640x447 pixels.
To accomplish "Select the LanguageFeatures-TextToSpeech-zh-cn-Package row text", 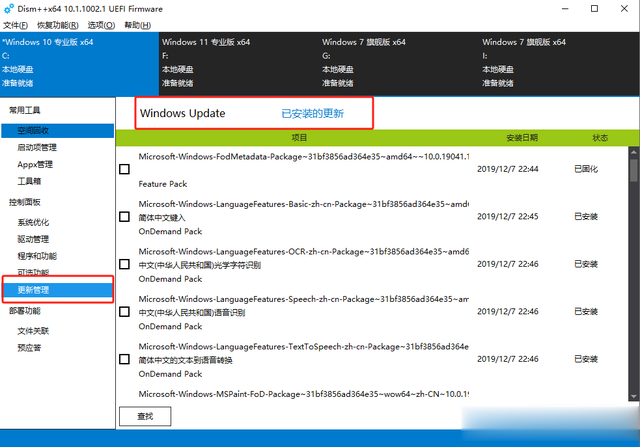I will (x=304, y=347).
